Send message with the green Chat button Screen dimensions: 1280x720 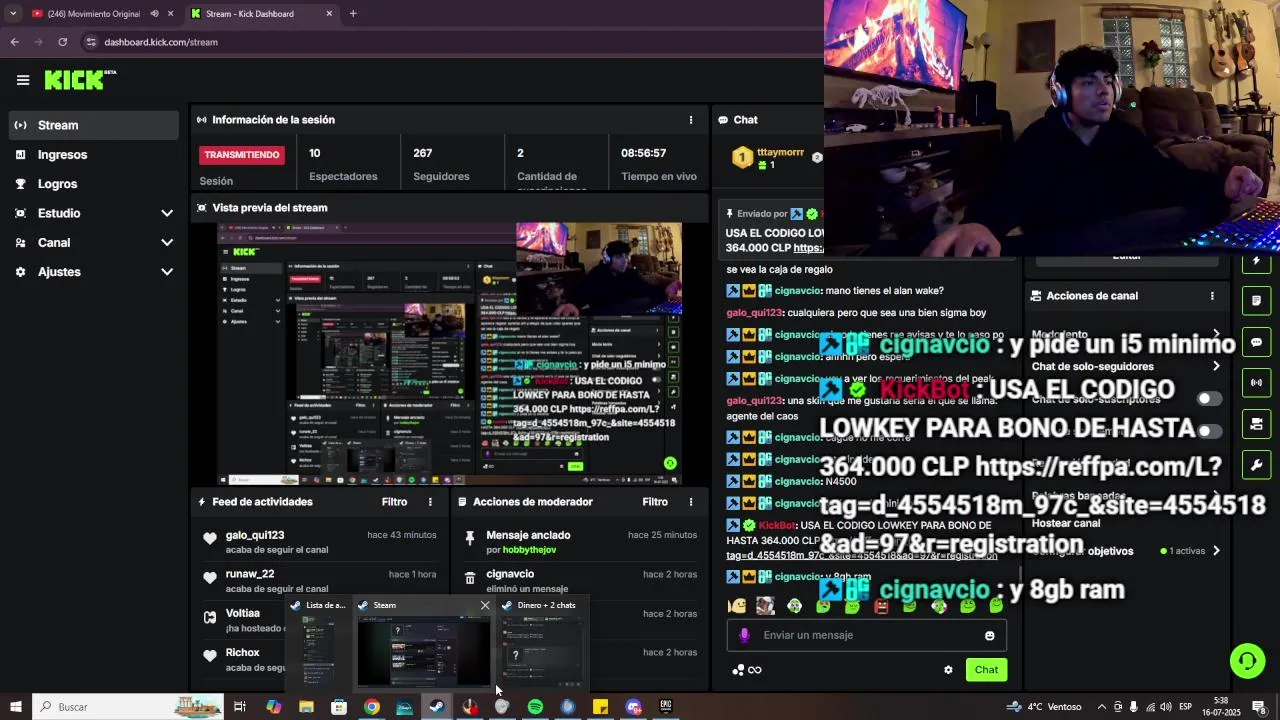click(x=986, y=670)
